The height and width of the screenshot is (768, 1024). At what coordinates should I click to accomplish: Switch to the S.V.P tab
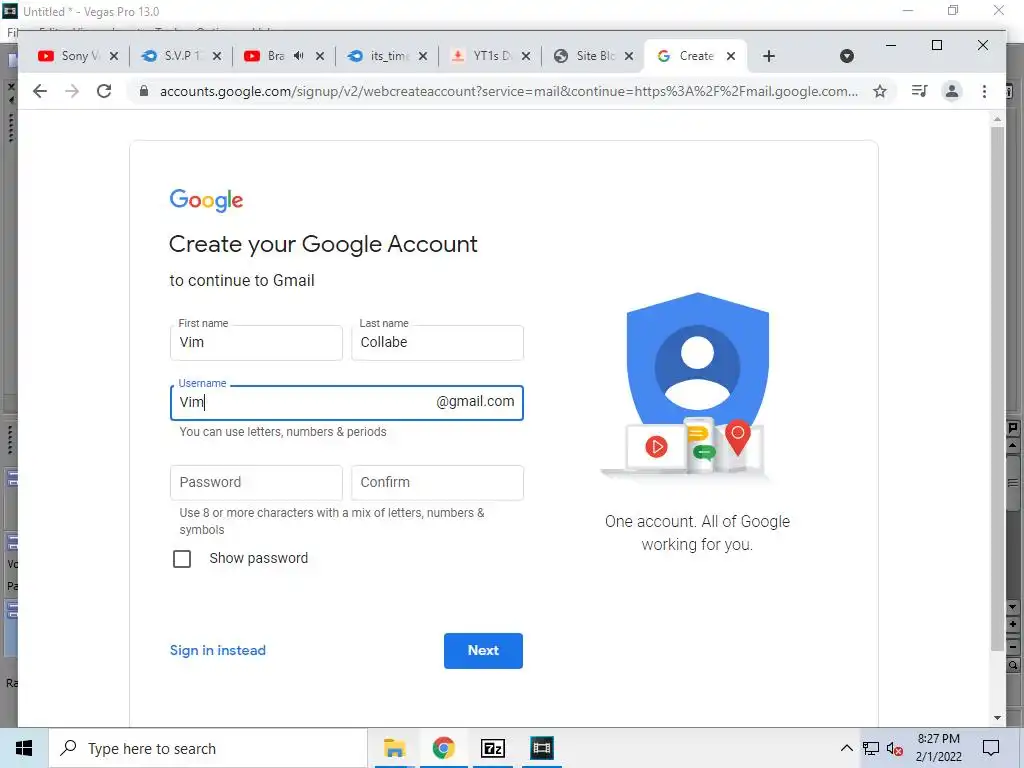173,56
